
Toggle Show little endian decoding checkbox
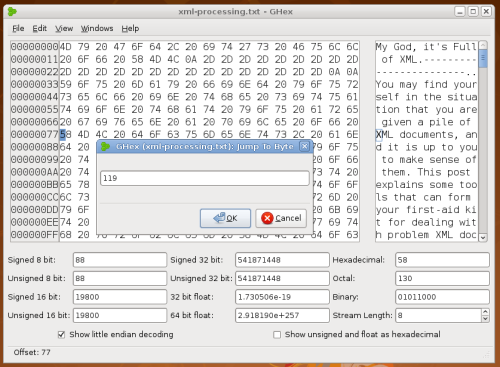tap(61, 335)
